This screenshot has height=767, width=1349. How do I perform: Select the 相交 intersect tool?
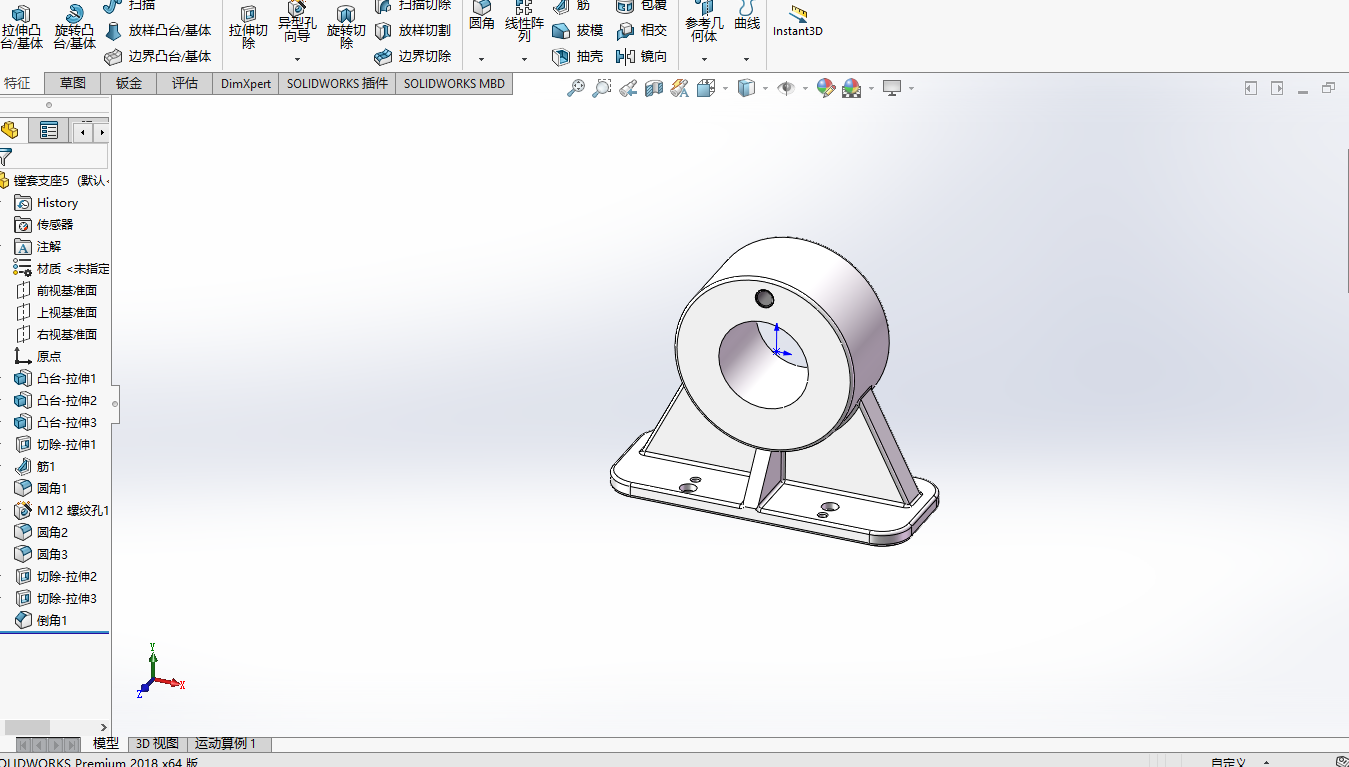coord(642,31)
